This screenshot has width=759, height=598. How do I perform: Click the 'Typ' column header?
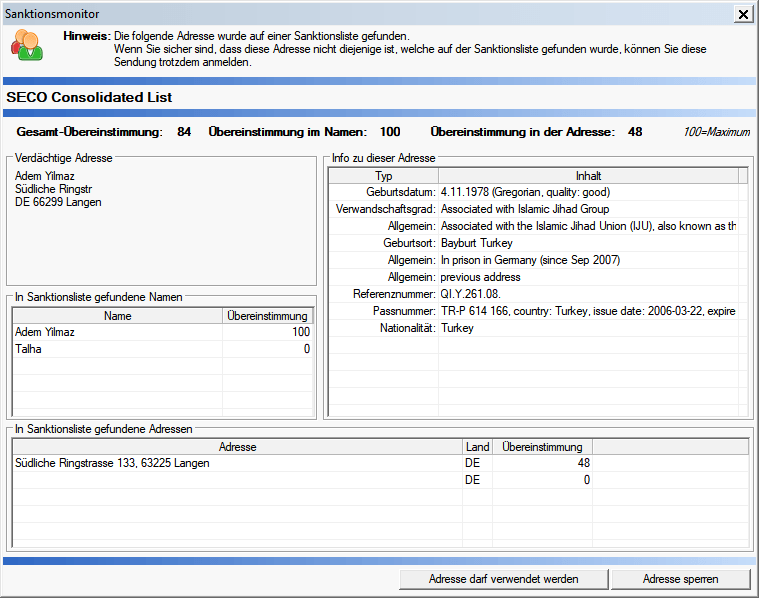pyautogui.click(x=383, y=176)
